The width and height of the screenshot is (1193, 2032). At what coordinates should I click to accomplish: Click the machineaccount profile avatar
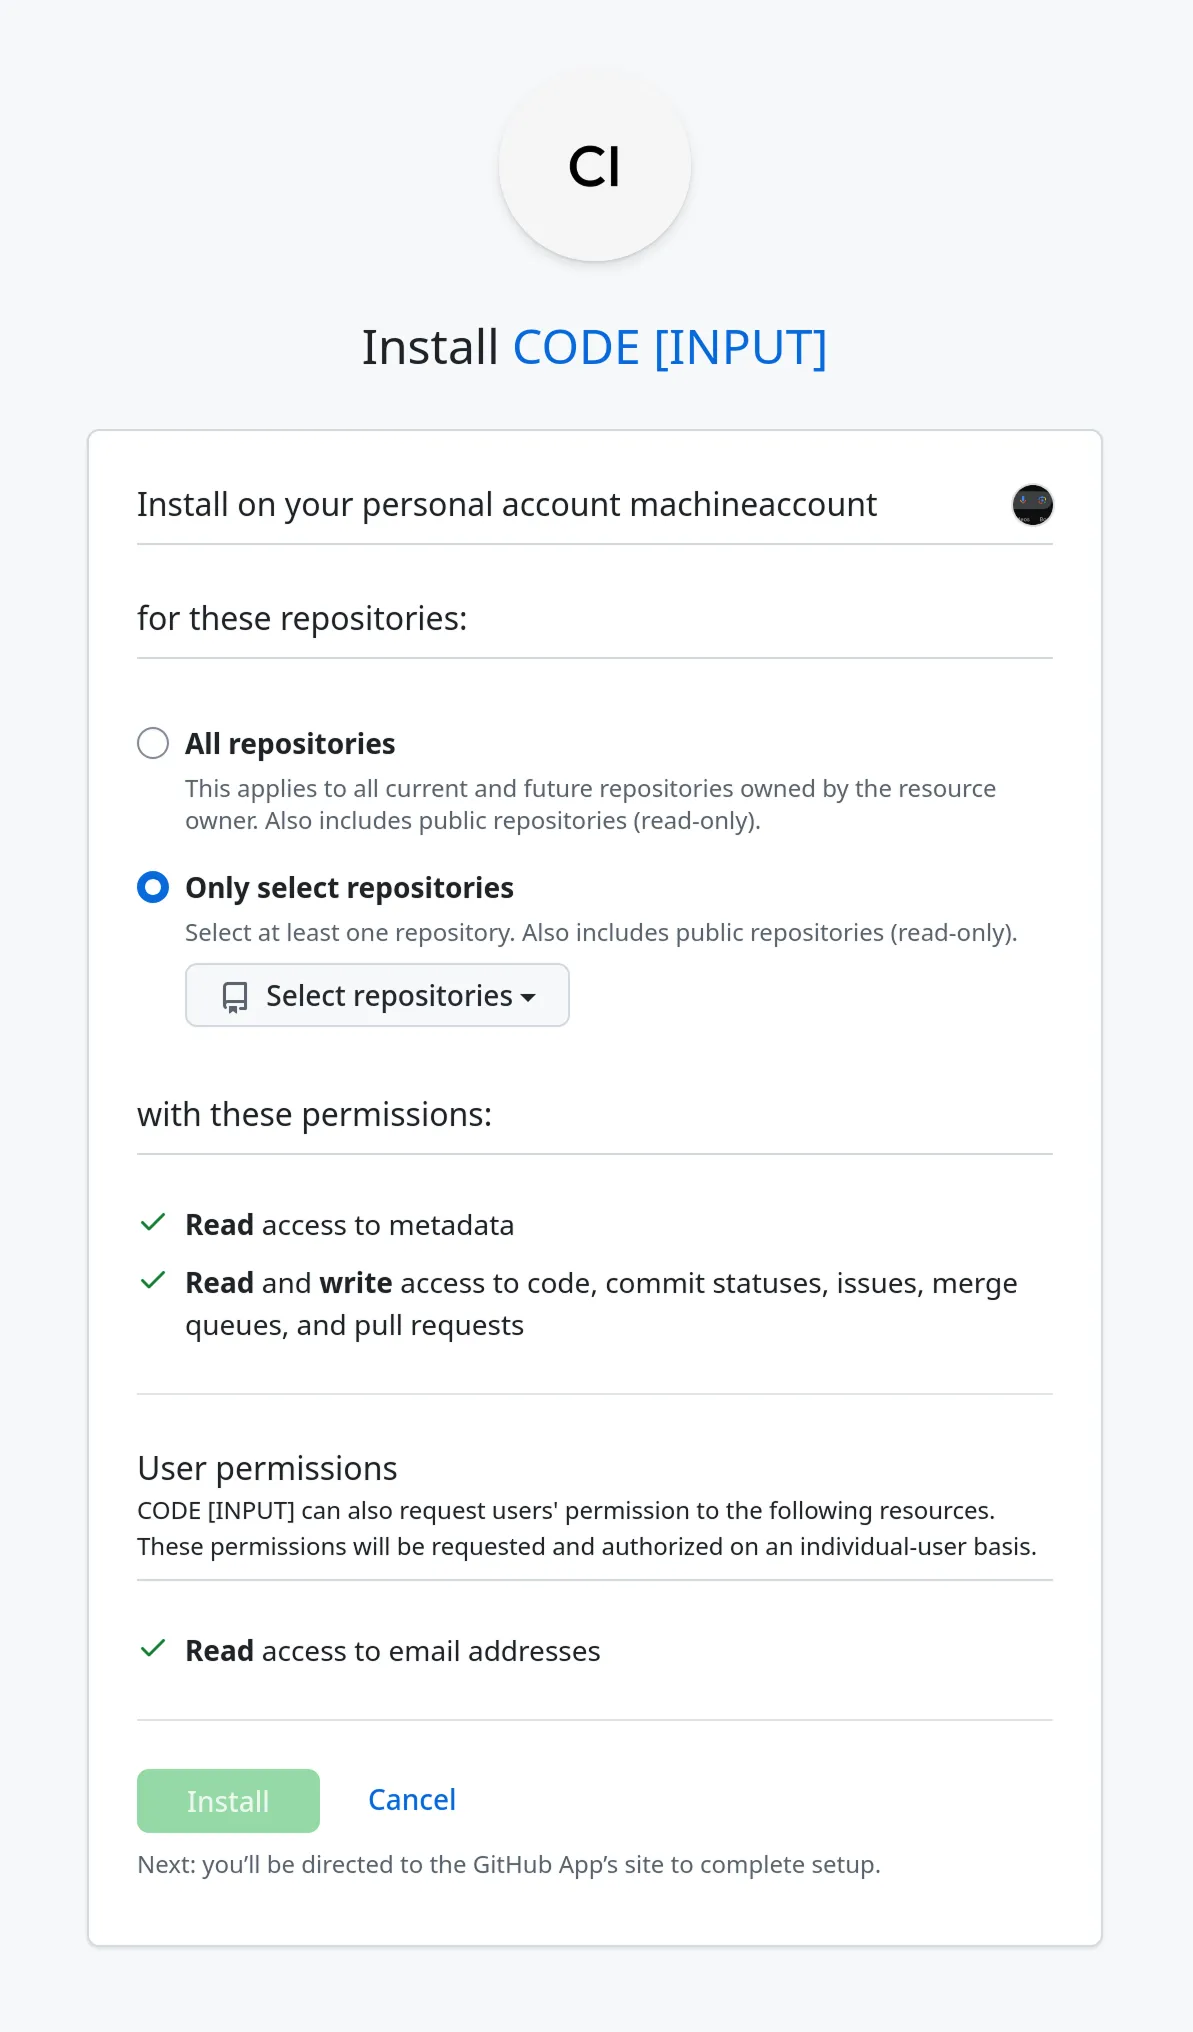click(x=1032, y=505)
